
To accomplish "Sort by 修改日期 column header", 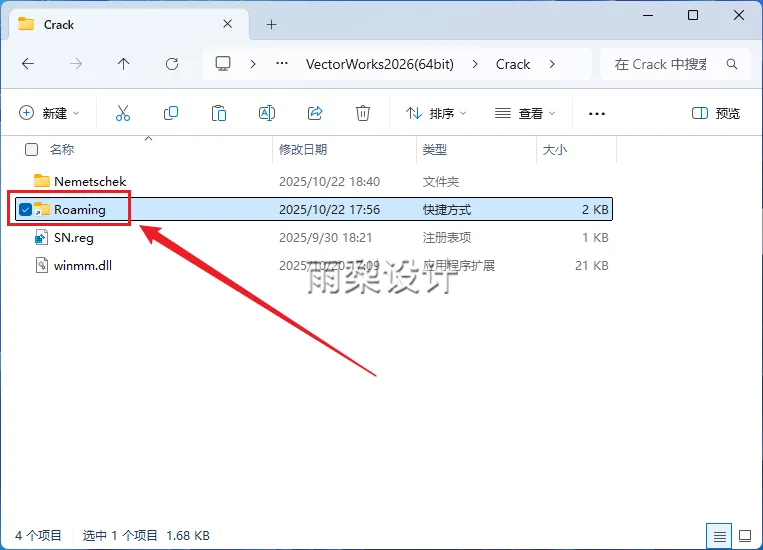I will tap(303, 149).
